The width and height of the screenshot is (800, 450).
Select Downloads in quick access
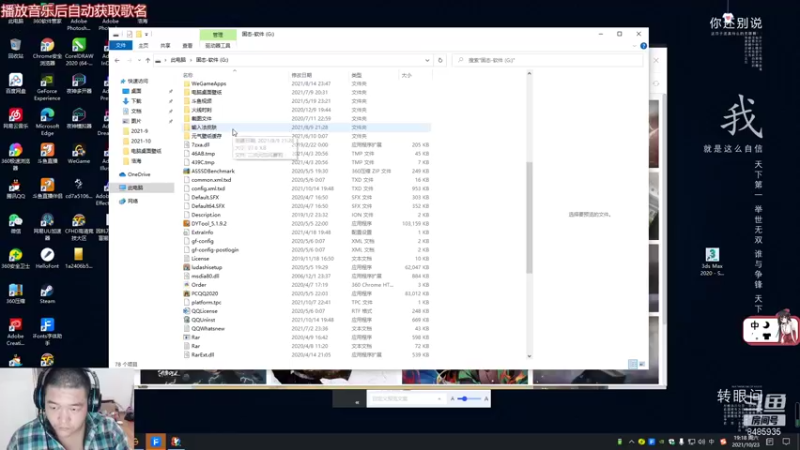coord(136,101)
